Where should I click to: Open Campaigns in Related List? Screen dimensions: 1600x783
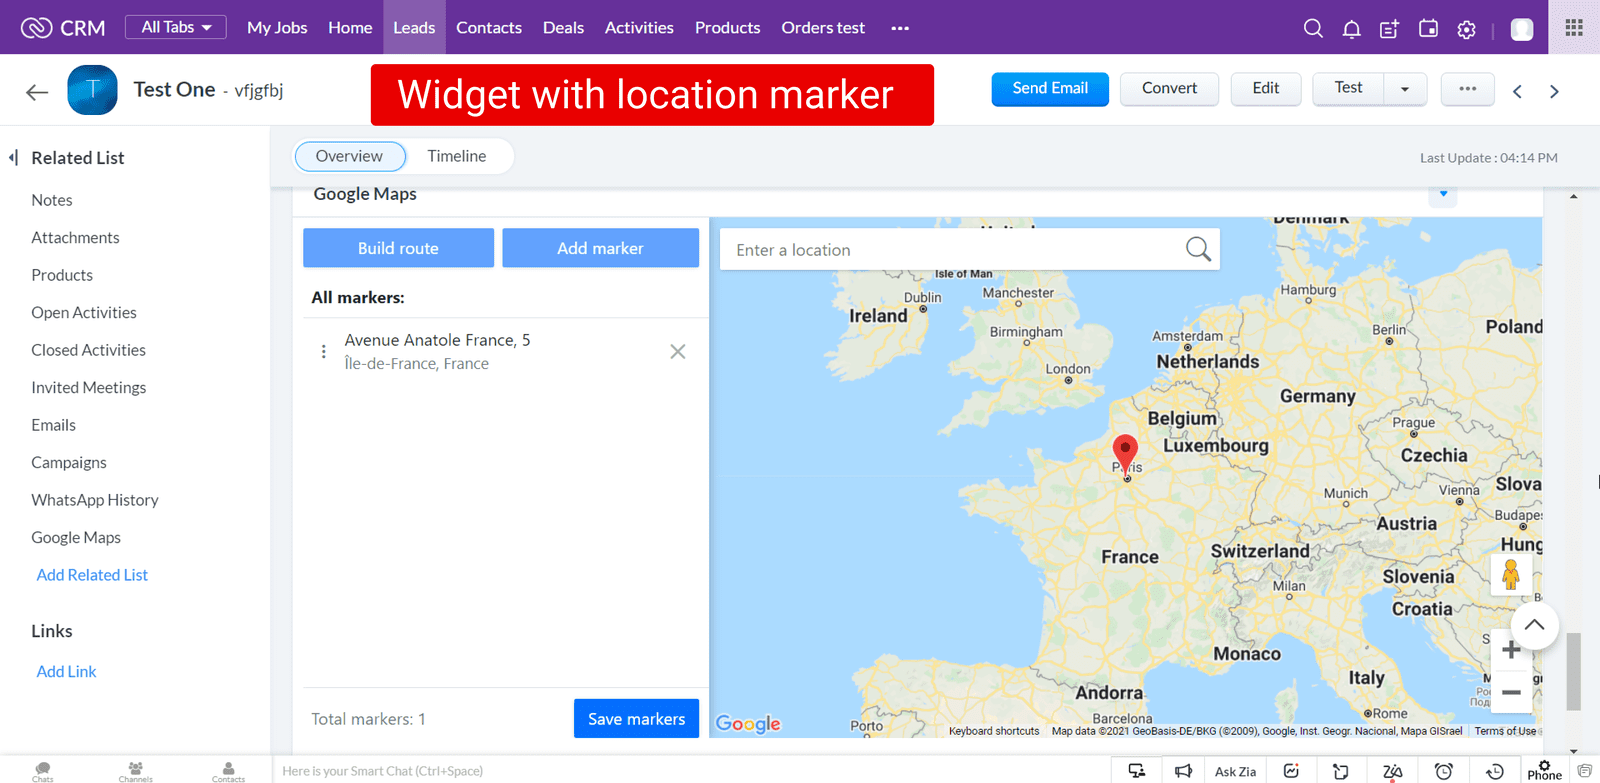click(x=69, y=462)
